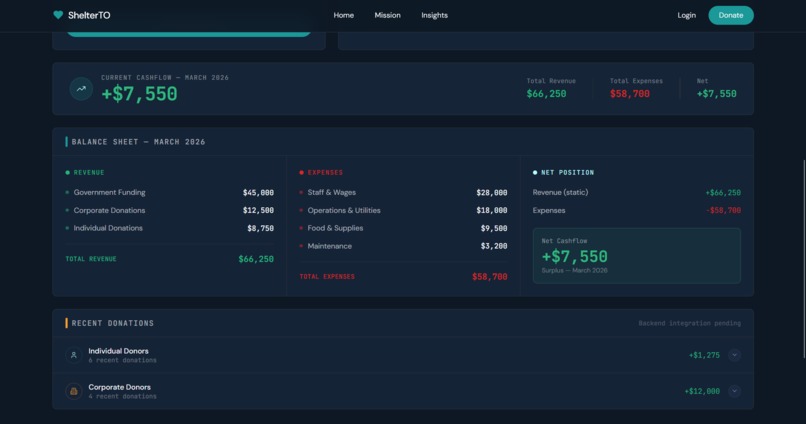Image resolution: width=806 pixels, height=424 pixels.
Task: Click the Net Cashflow surplus card
Action: [x=637, y=256]
